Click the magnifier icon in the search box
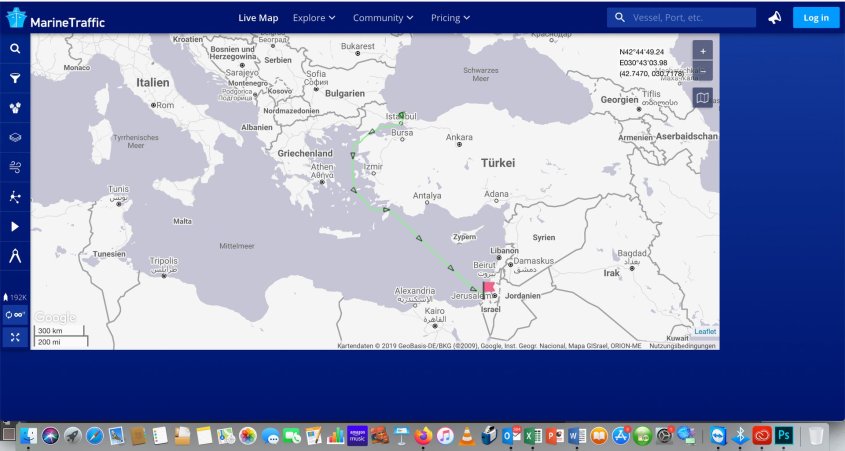Viewport: 845px width, 451px height. [620, 18]
